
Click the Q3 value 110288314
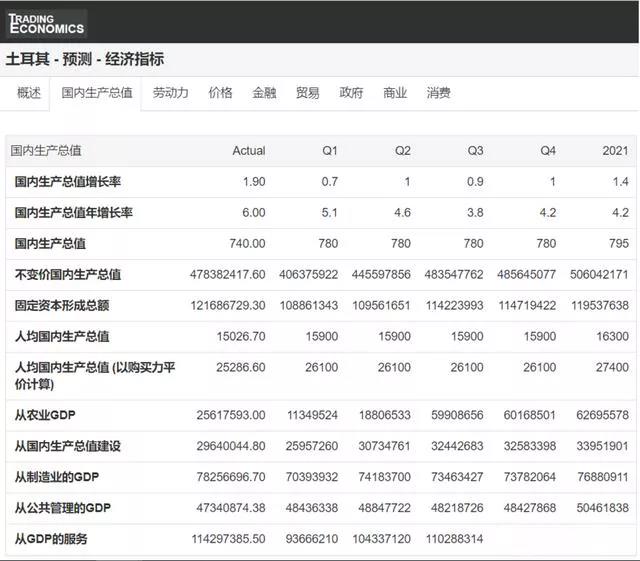tap(455, 539)
